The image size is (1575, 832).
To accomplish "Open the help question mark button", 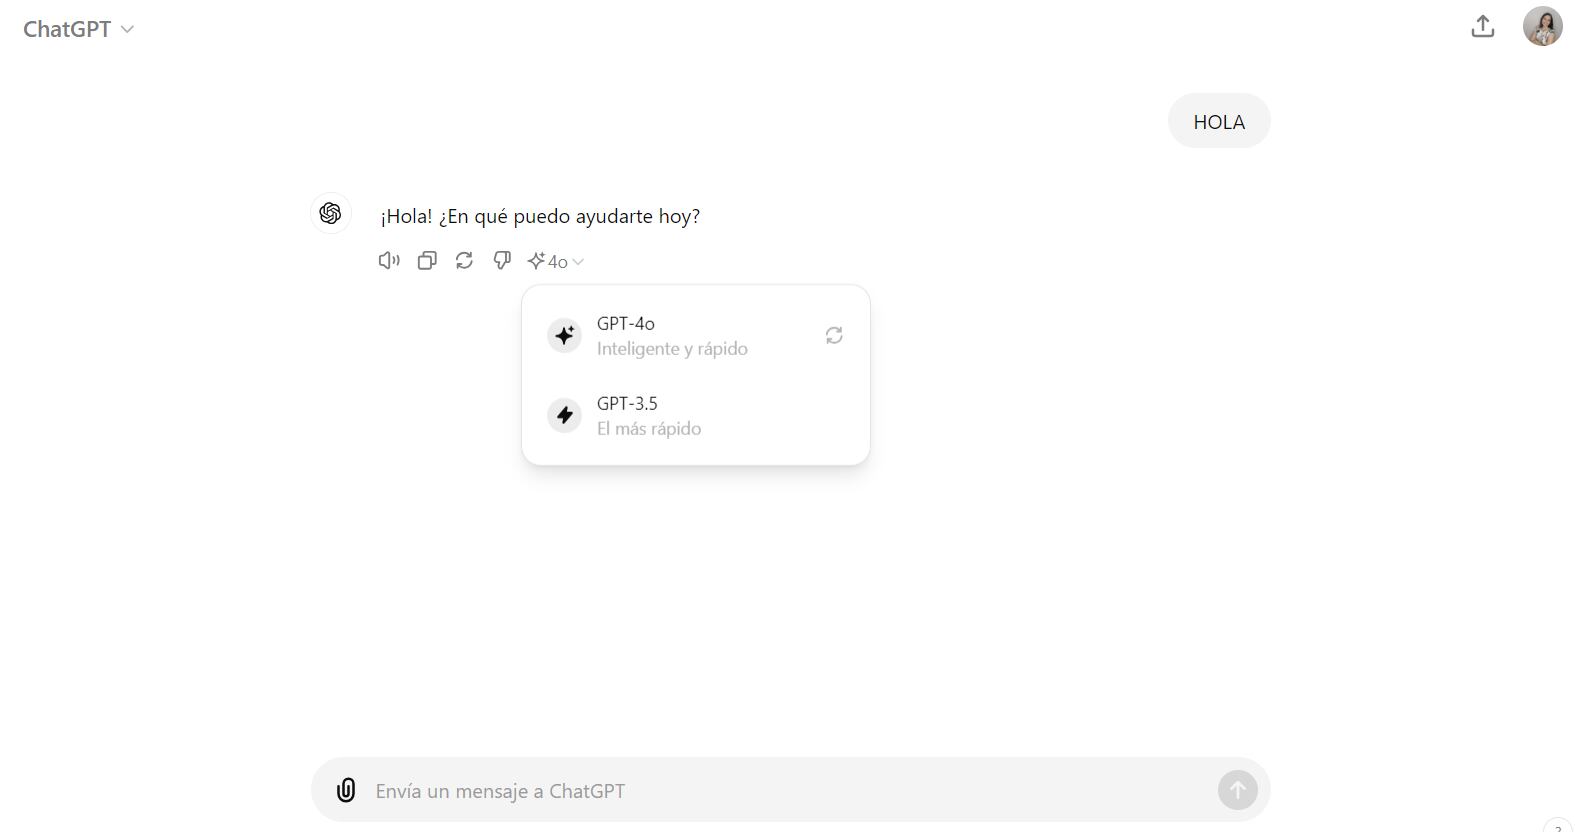I will tap(1558, 826).
